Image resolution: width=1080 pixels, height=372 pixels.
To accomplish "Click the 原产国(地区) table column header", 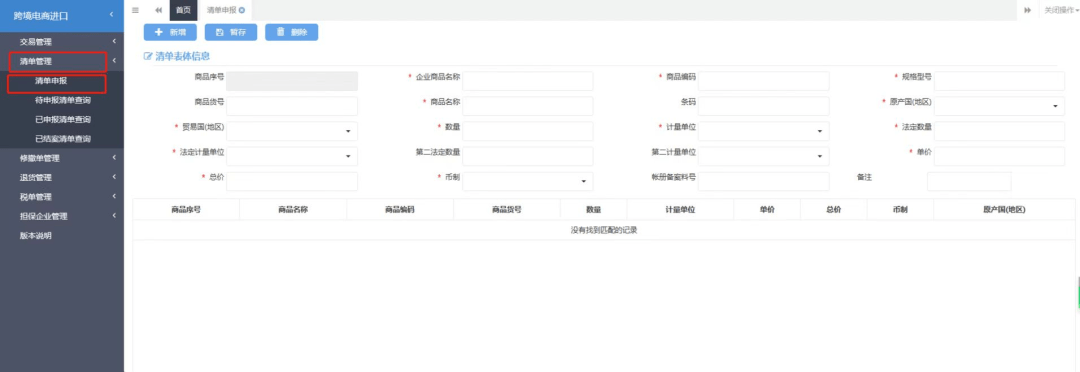I will tap(1004, 209).
